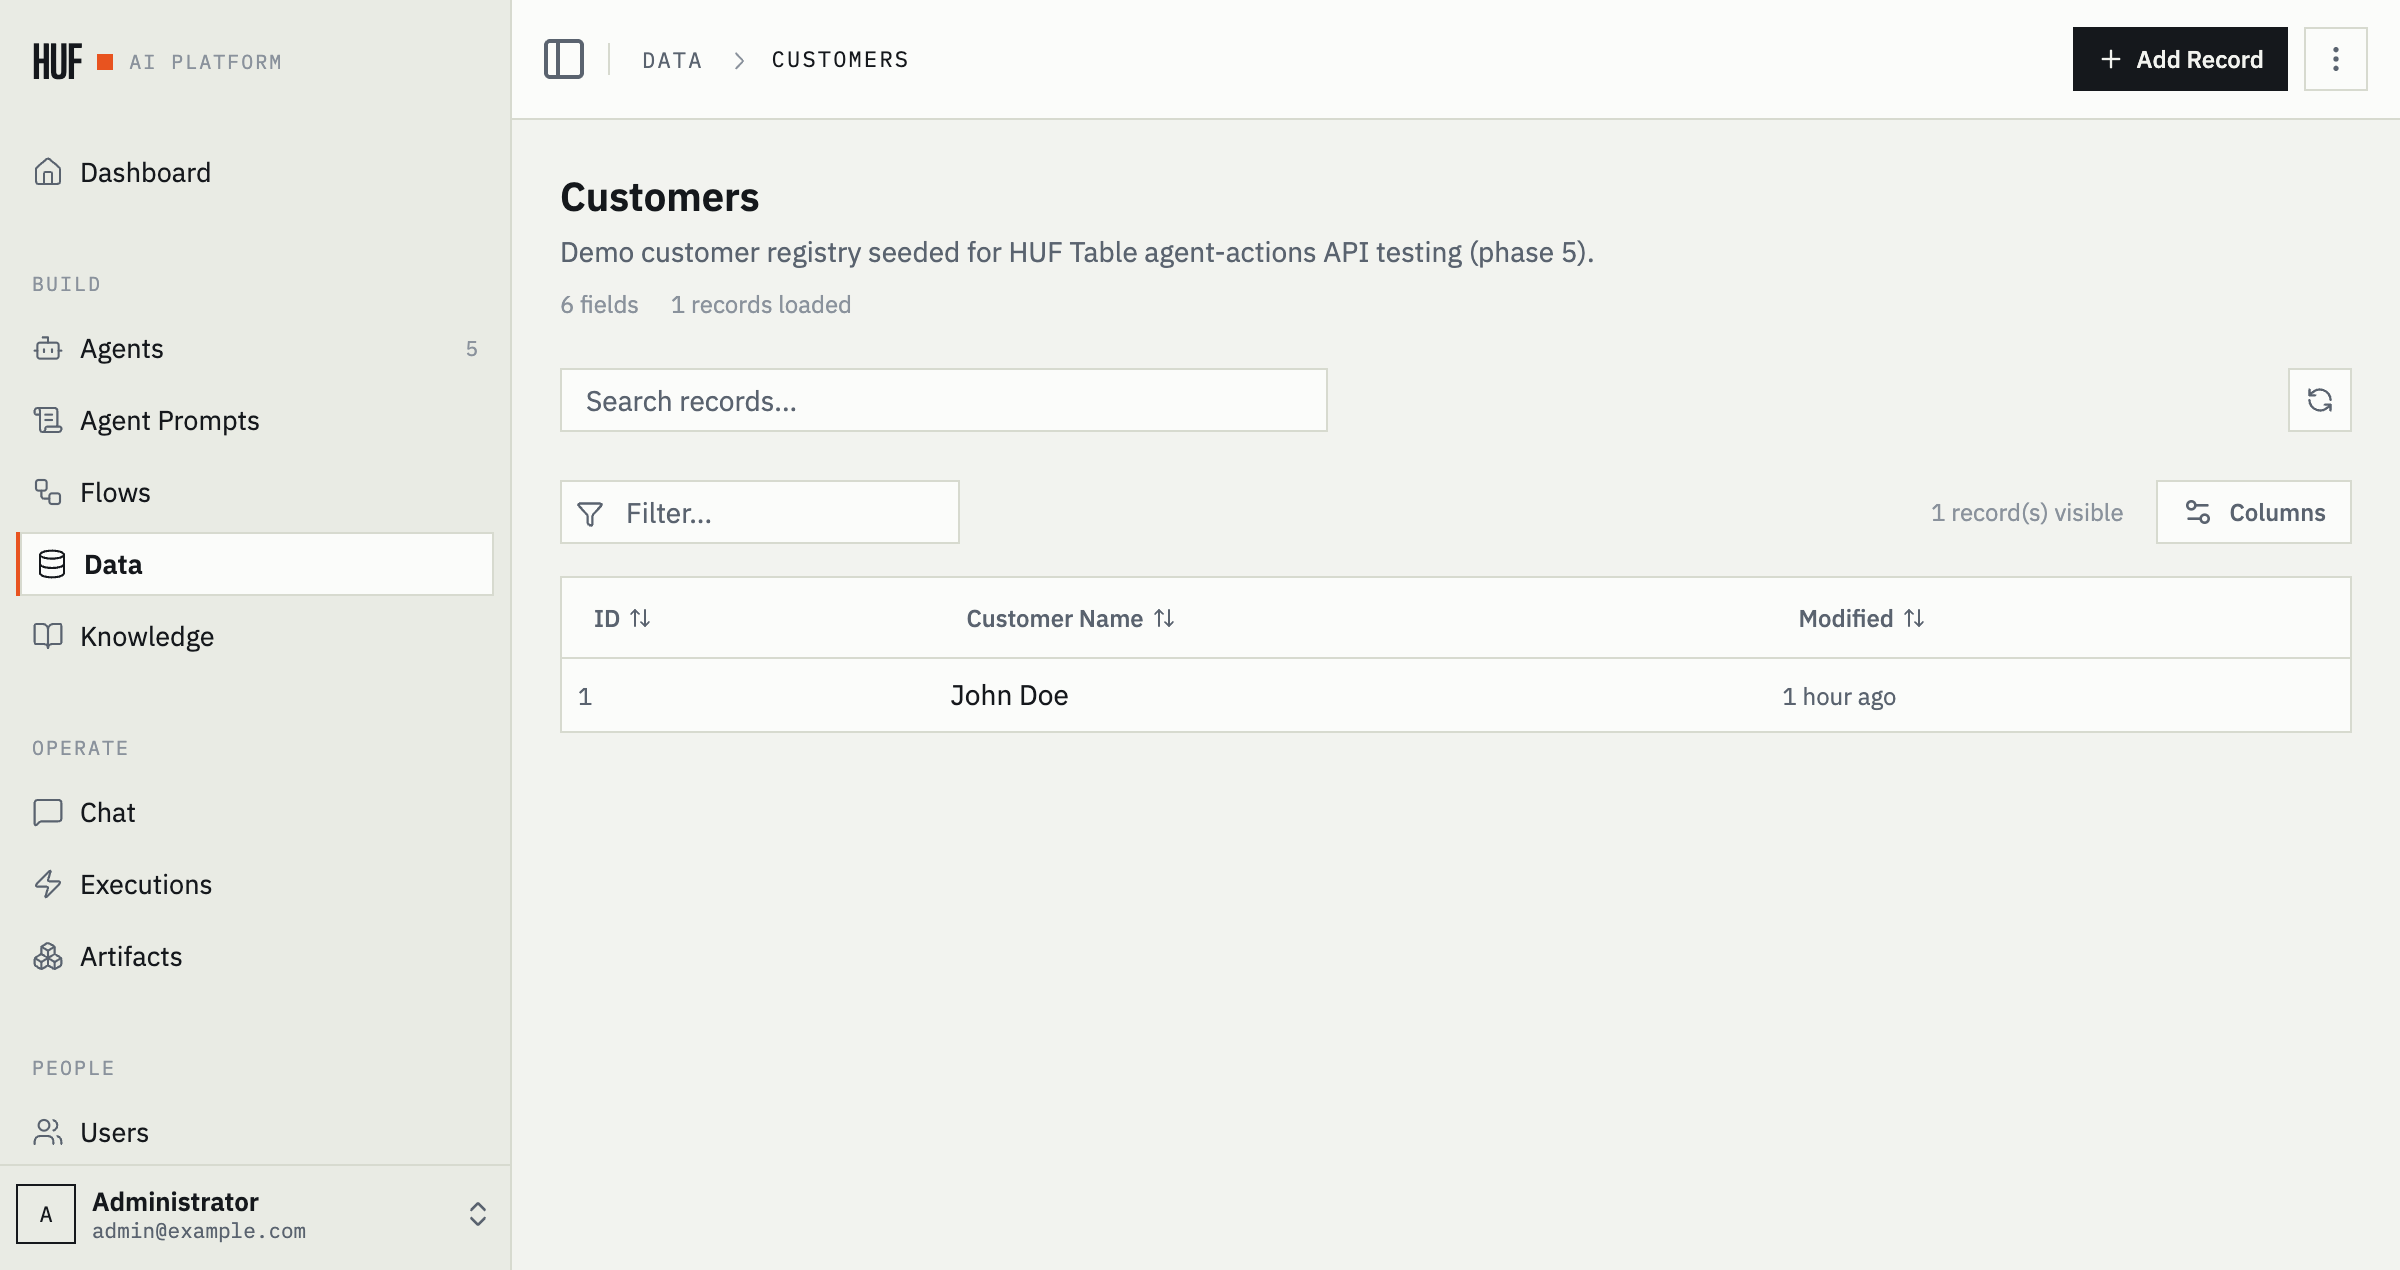Screen dimensions: 2400x1270
Task: Focus the Search records field
Action: click(944, 400)
